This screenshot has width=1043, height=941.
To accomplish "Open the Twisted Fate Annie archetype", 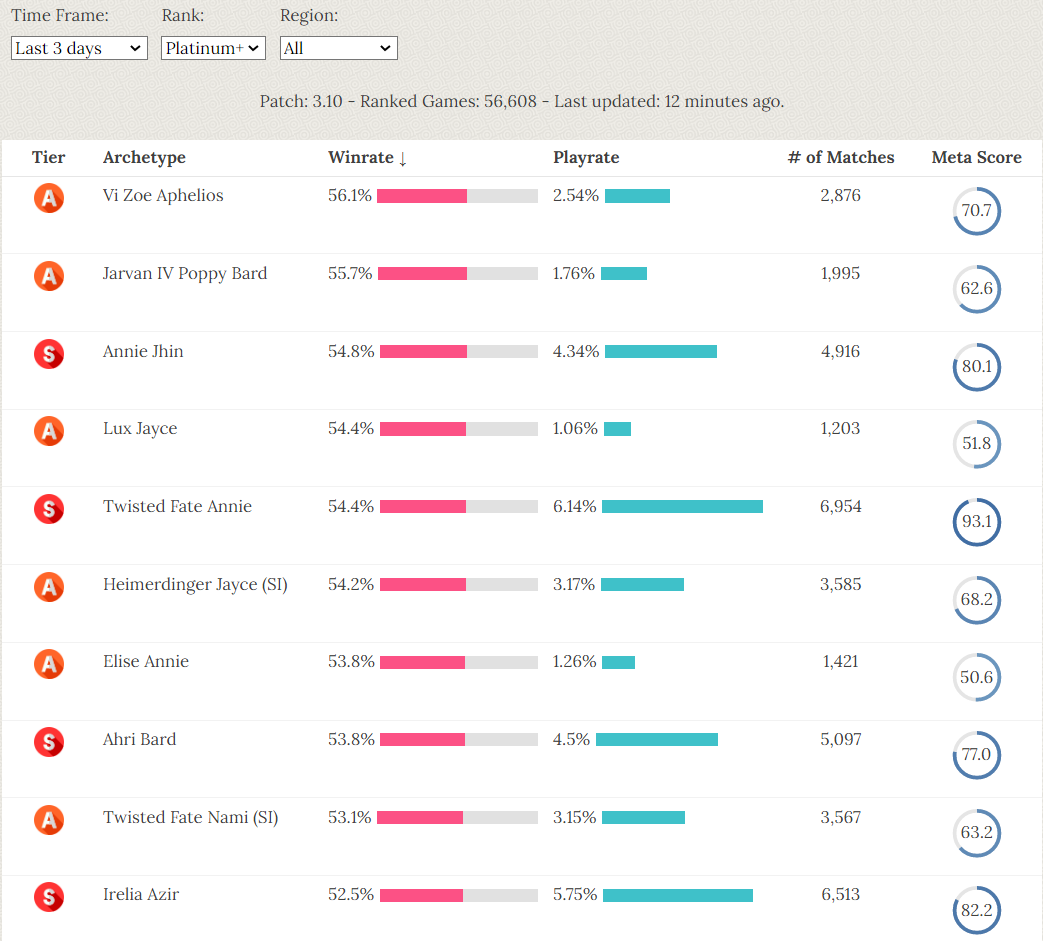I will 178,507.
